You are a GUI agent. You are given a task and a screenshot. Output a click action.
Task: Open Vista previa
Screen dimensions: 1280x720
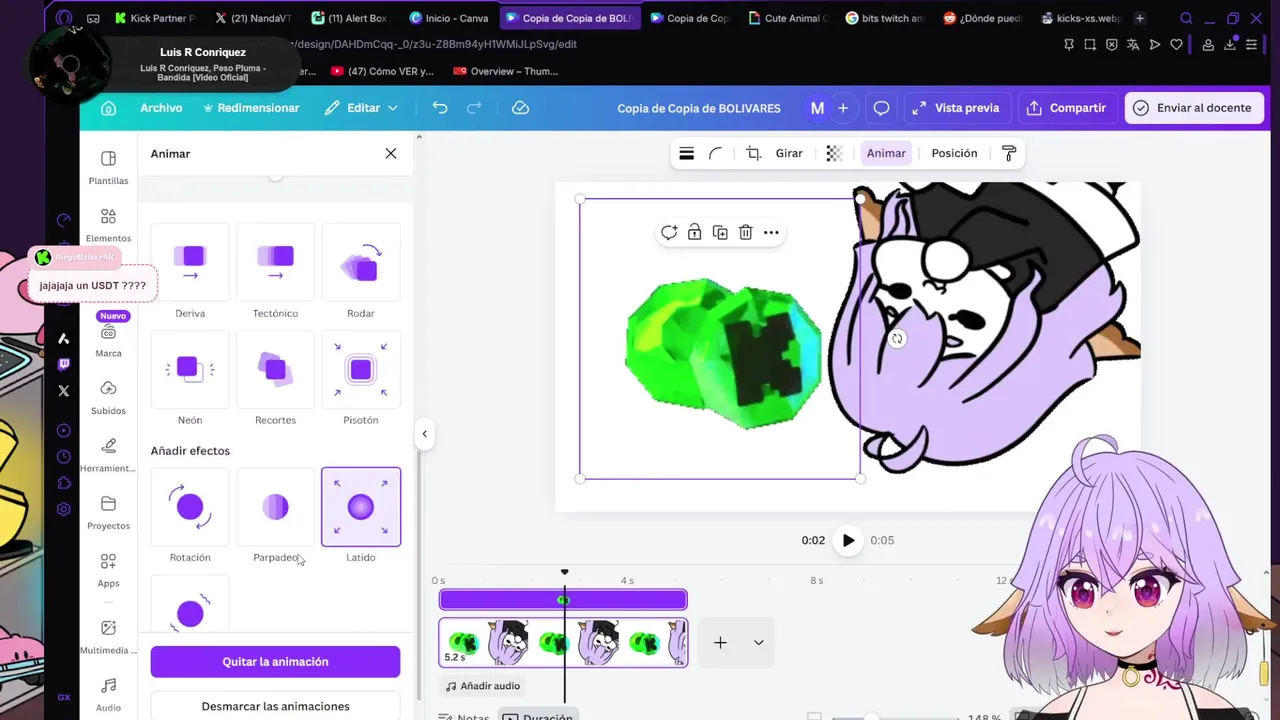pos(957,108)
